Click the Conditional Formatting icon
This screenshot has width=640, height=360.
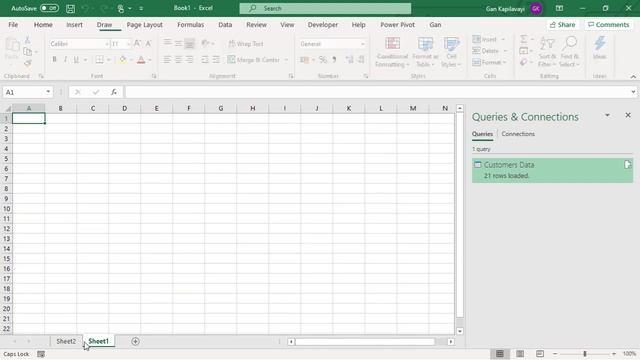(392, 44)
